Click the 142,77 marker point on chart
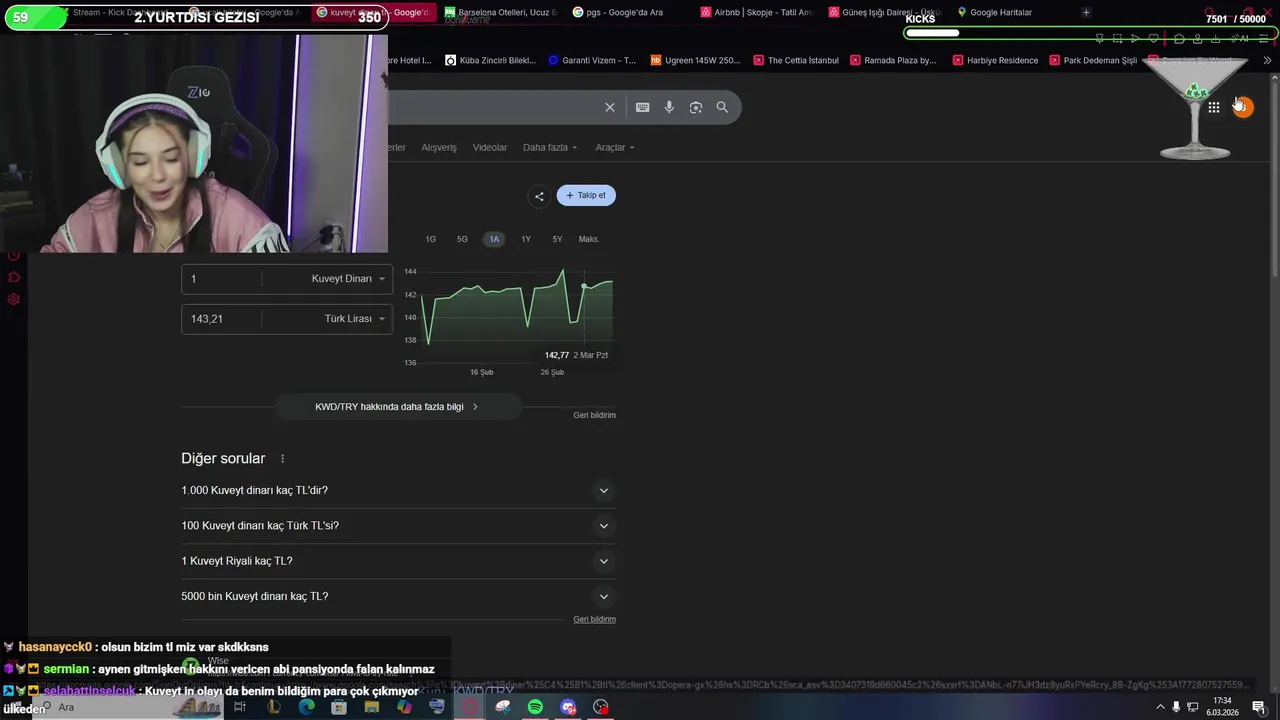 tap(584, 287)
